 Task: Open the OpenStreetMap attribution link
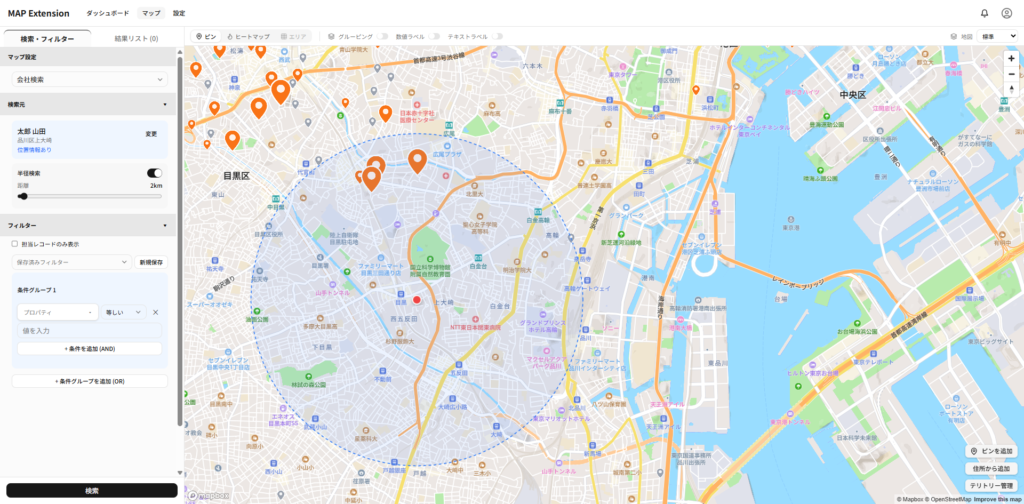point(950,499)
